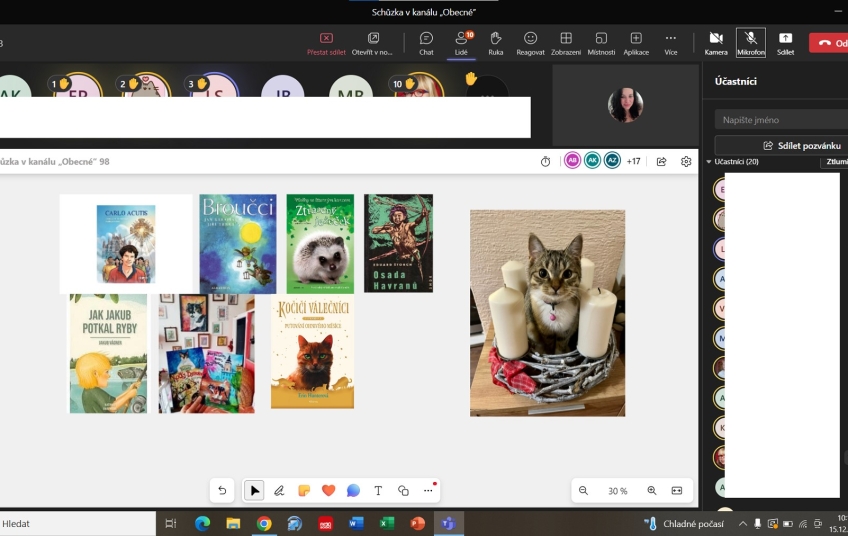Image resolution: width=848 pixels, height=536 pixels.
Task: Click the Hledat taskbar search box
Action: tap(78, 524)
